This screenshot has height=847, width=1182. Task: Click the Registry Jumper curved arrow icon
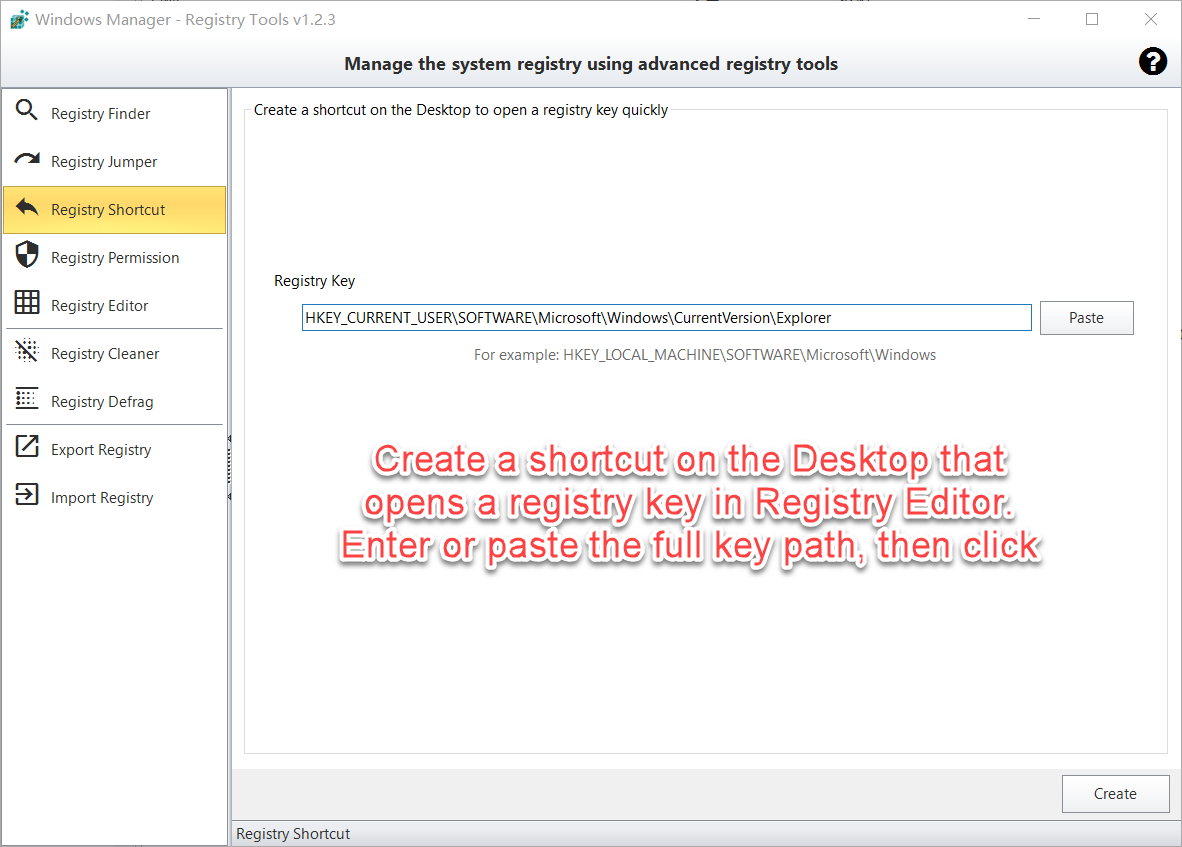[26, 159]
